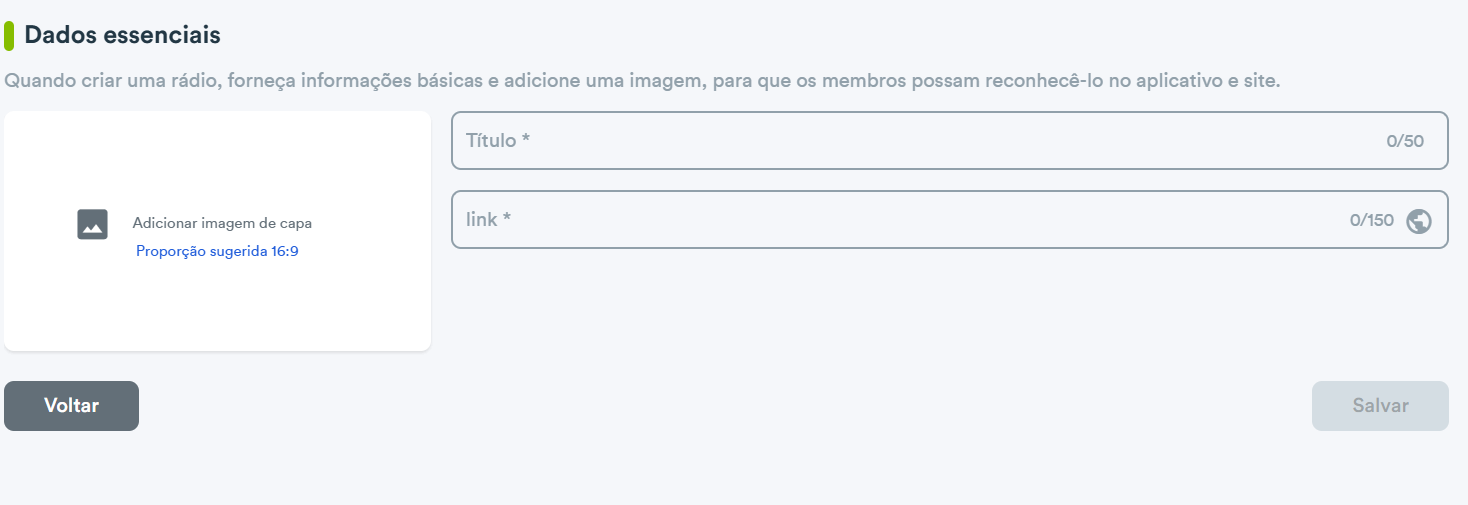Click the Salvar button
This screenshot has width=1468, height=505.
[1380, 406]
